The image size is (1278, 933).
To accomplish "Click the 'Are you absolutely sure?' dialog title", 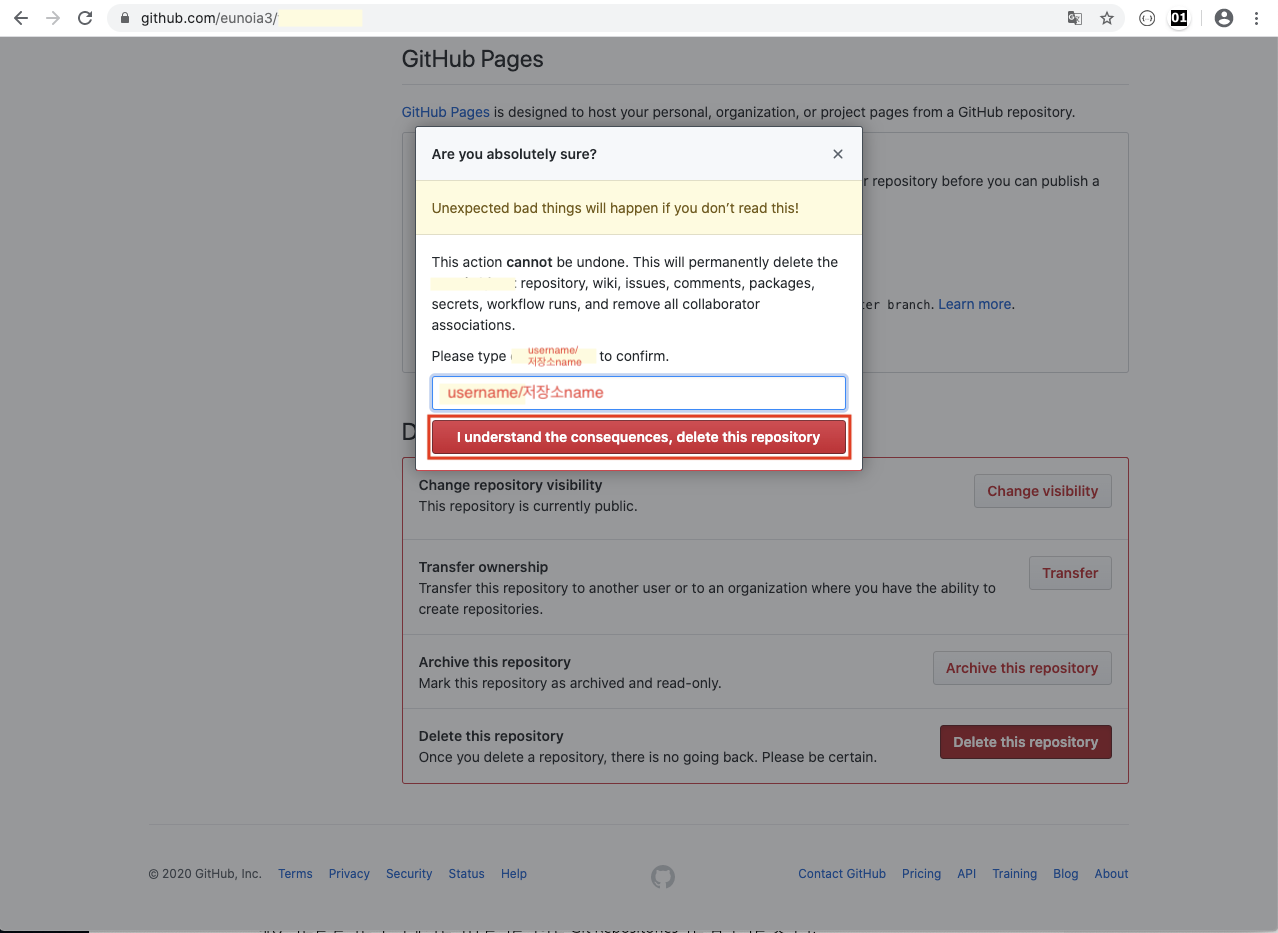I will point(514,154).
